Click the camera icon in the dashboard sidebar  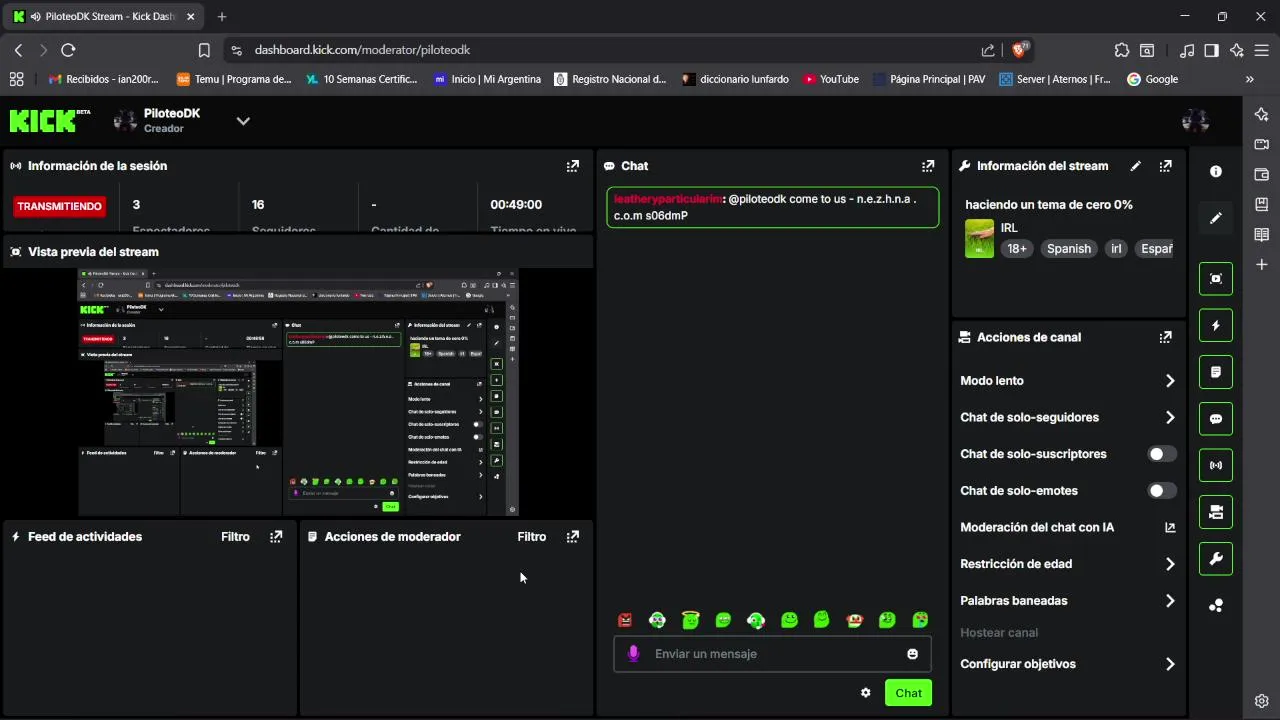(1216, 512)
